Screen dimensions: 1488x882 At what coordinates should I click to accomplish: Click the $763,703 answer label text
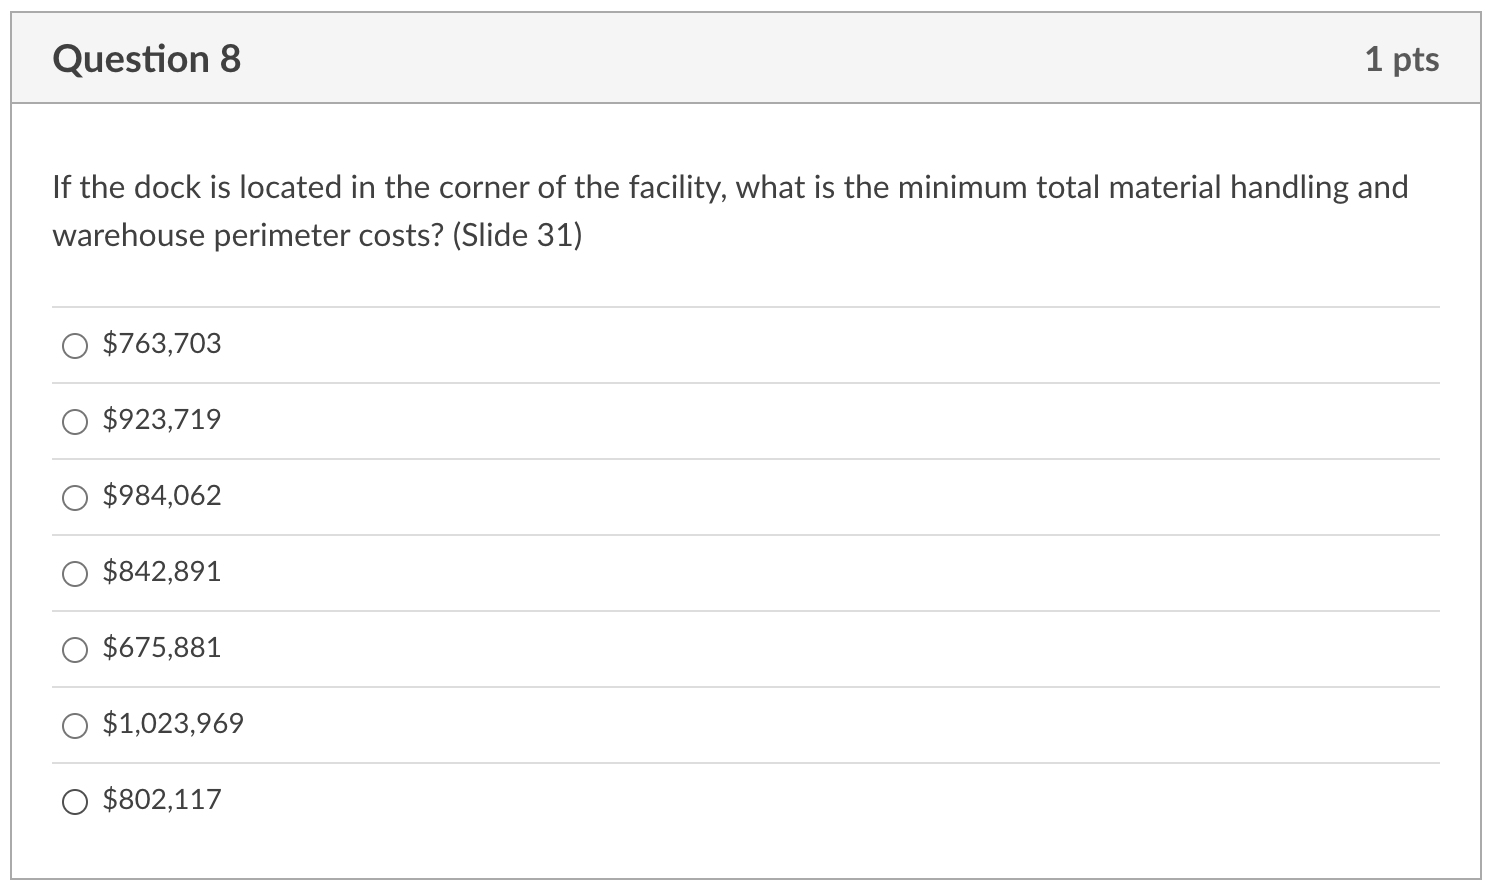point(162,343)
